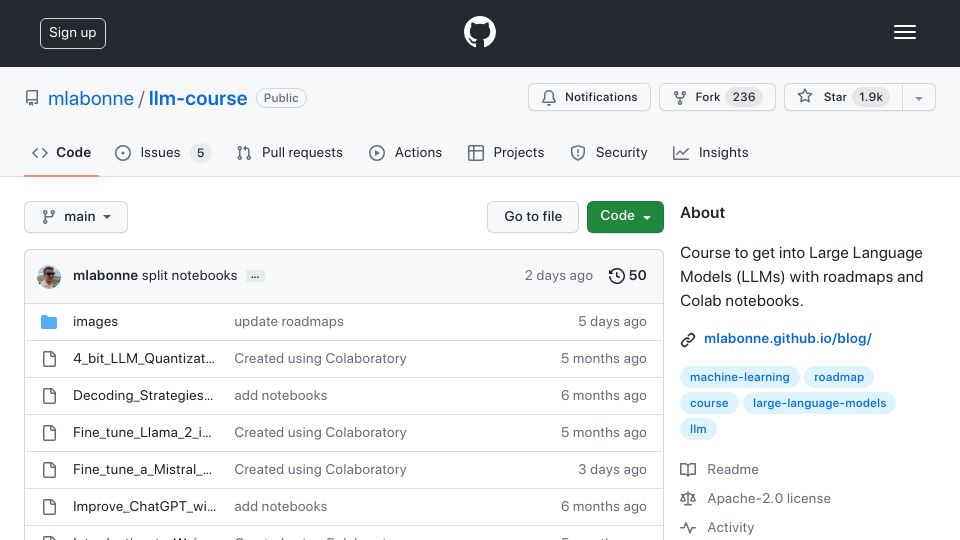Click the file icon for Decoding_Strategies...
Viewport: 960px width, 540px height.
[50, 396]
